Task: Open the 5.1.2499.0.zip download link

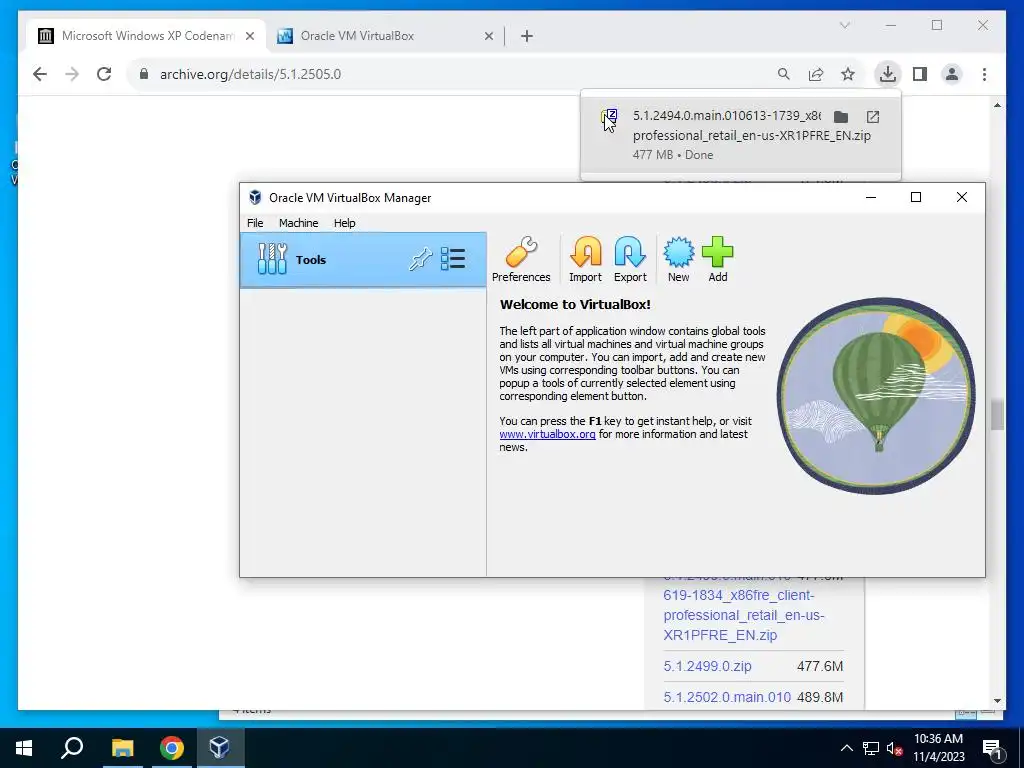Action: coord(707,666)
